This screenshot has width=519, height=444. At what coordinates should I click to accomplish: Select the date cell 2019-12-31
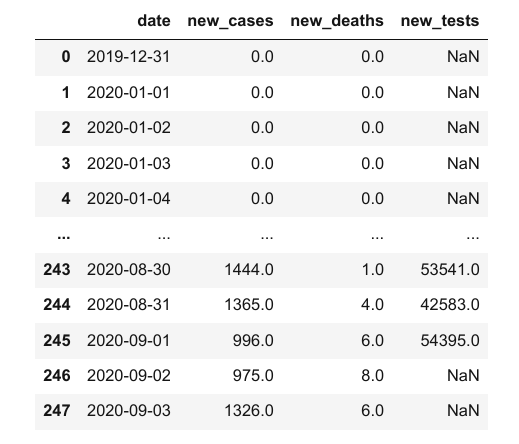pyautogui.click(x=129, y=57)
